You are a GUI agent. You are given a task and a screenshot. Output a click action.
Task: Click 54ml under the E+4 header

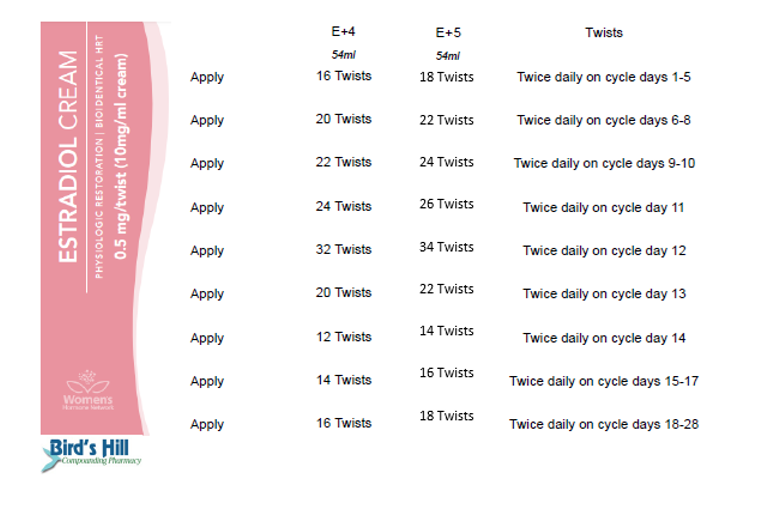pyautogui.click(x=343, y=55)
